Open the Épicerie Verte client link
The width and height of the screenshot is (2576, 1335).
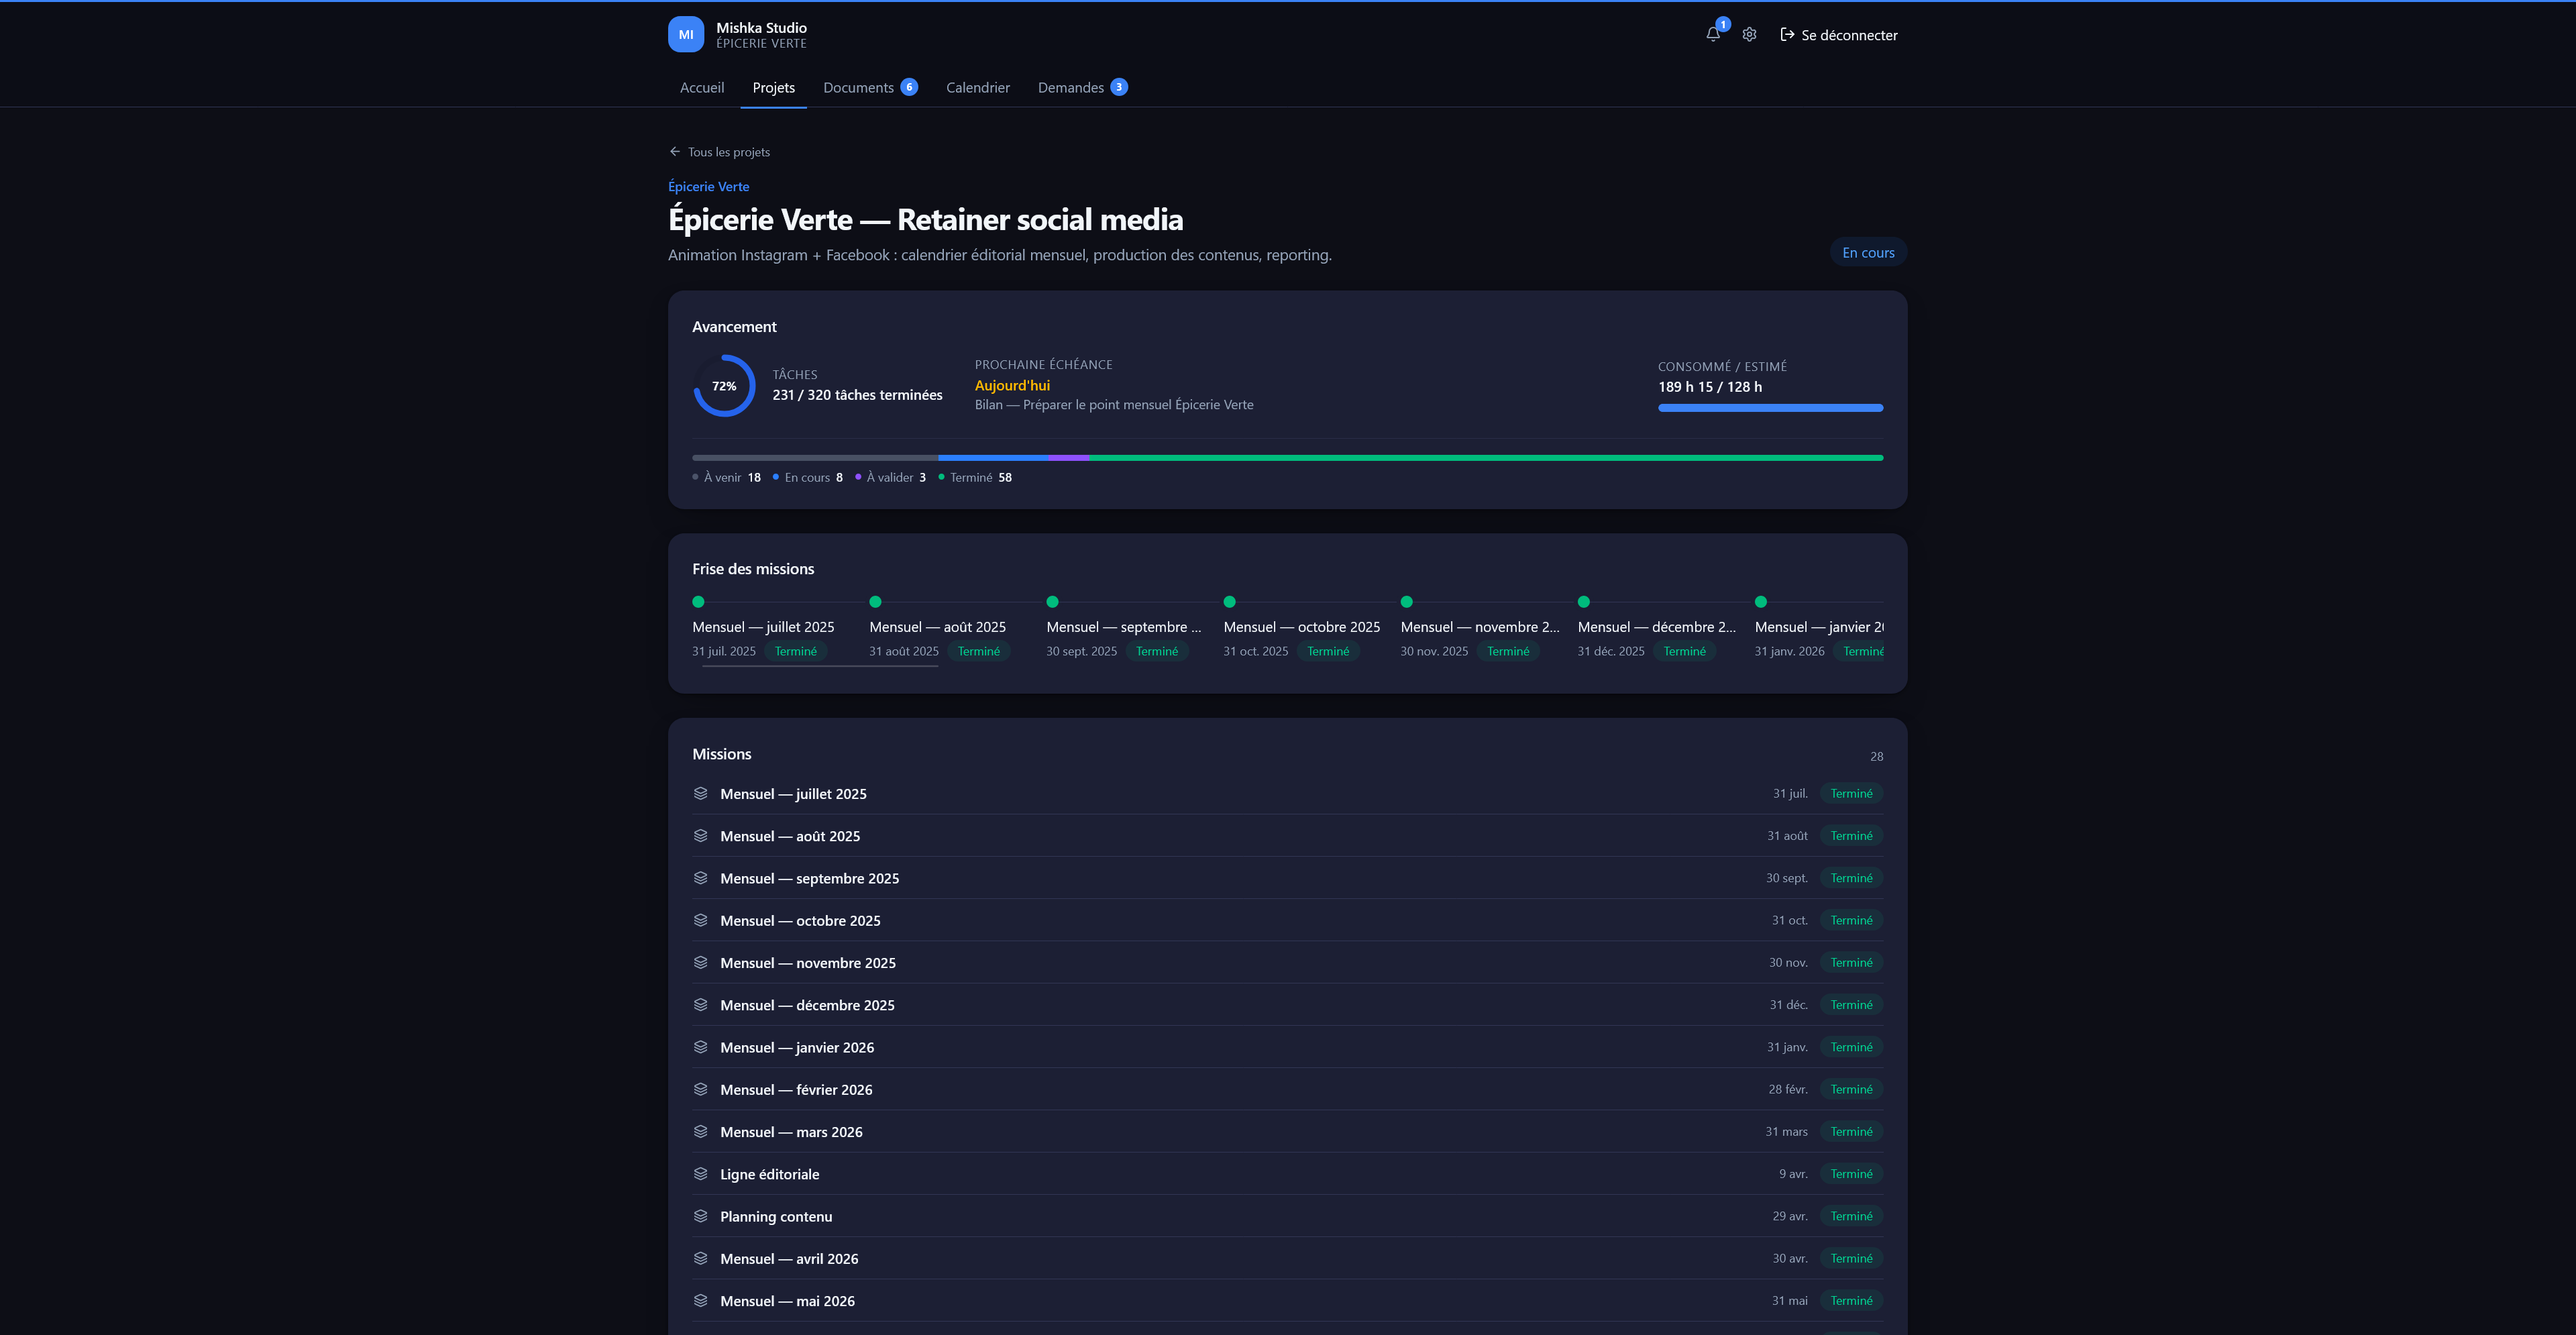(709, 187)
